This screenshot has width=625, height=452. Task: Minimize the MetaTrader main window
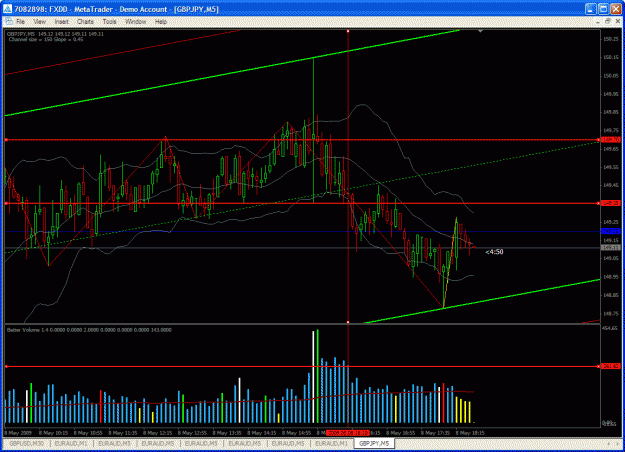click(590, 9)
